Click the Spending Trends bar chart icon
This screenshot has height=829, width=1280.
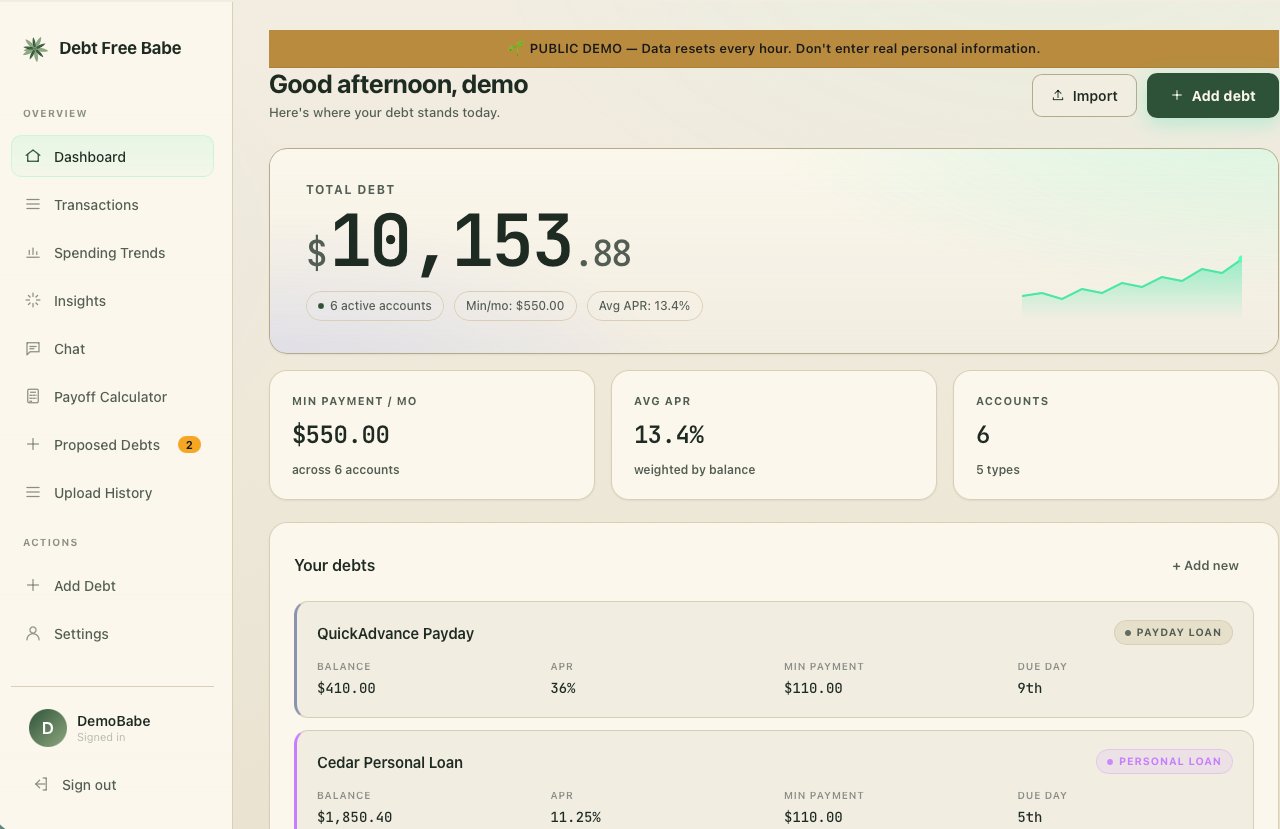33,252
